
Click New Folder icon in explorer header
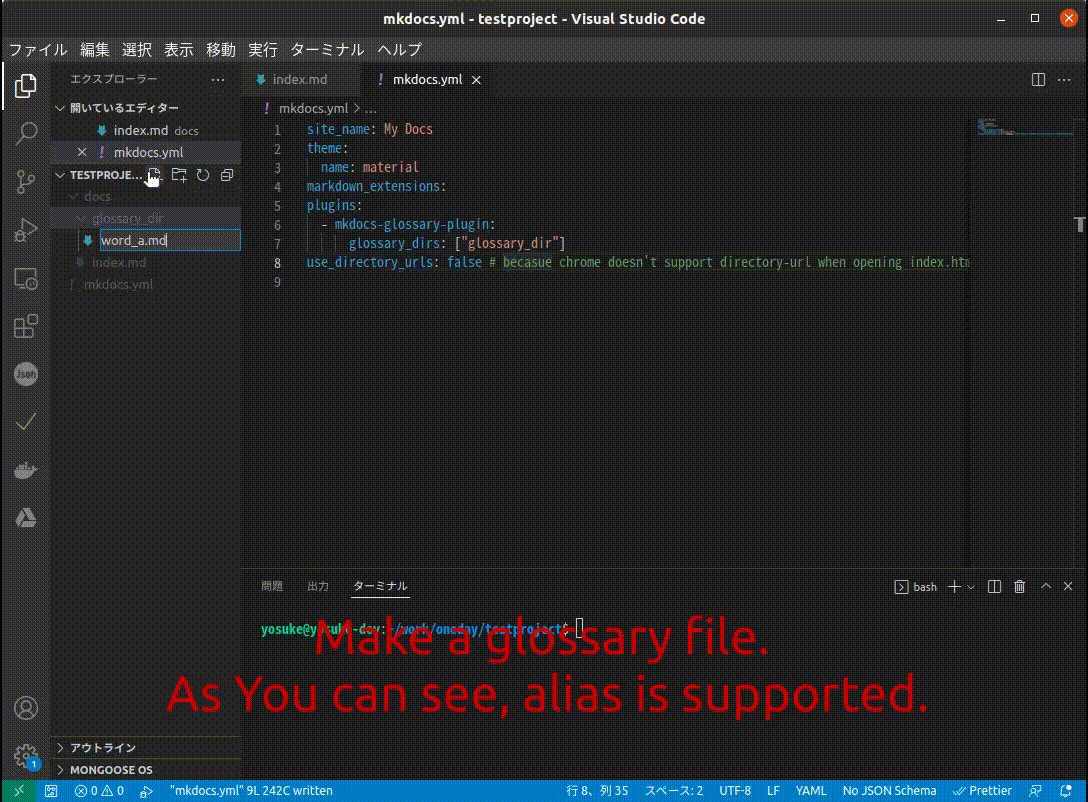(179, 175)
